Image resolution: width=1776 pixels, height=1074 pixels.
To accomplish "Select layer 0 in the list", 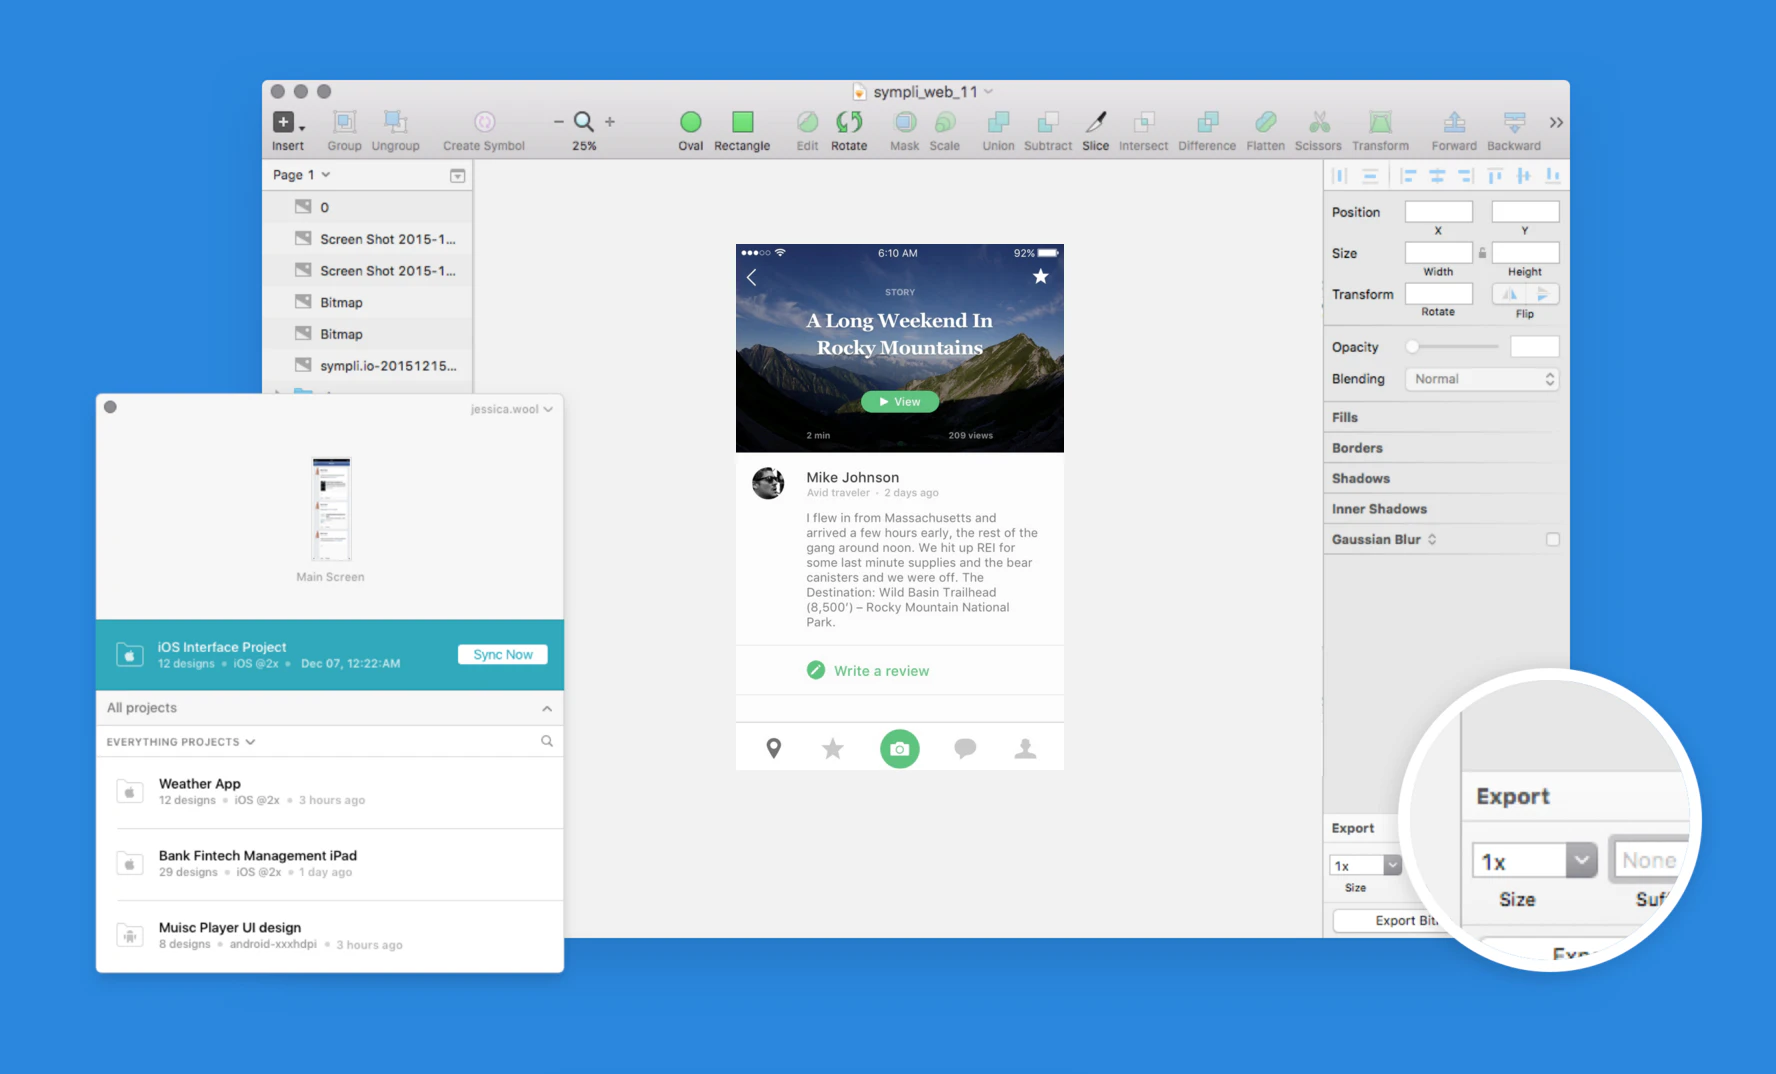I will [x=367, y=207].
